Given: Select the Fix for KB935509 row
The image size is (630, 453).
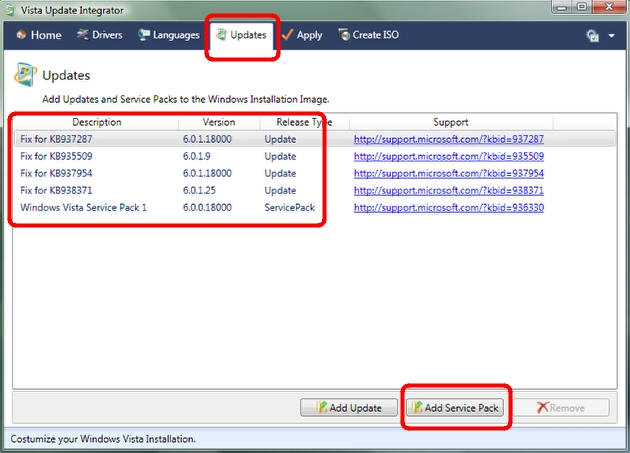Looking at the screenshot, I should 315,156.
